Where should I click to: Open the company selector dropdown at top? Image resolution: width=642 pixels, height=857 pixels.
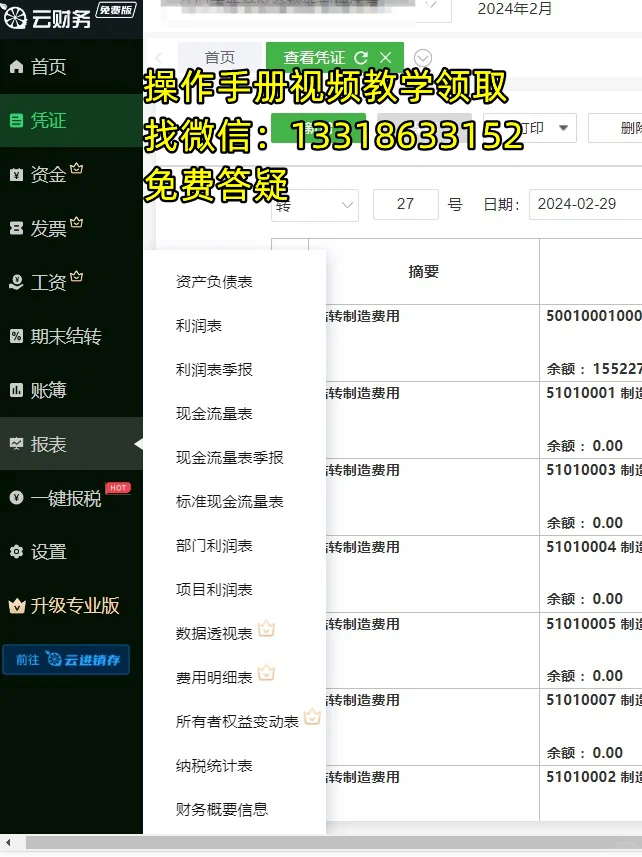pos(432,5)
